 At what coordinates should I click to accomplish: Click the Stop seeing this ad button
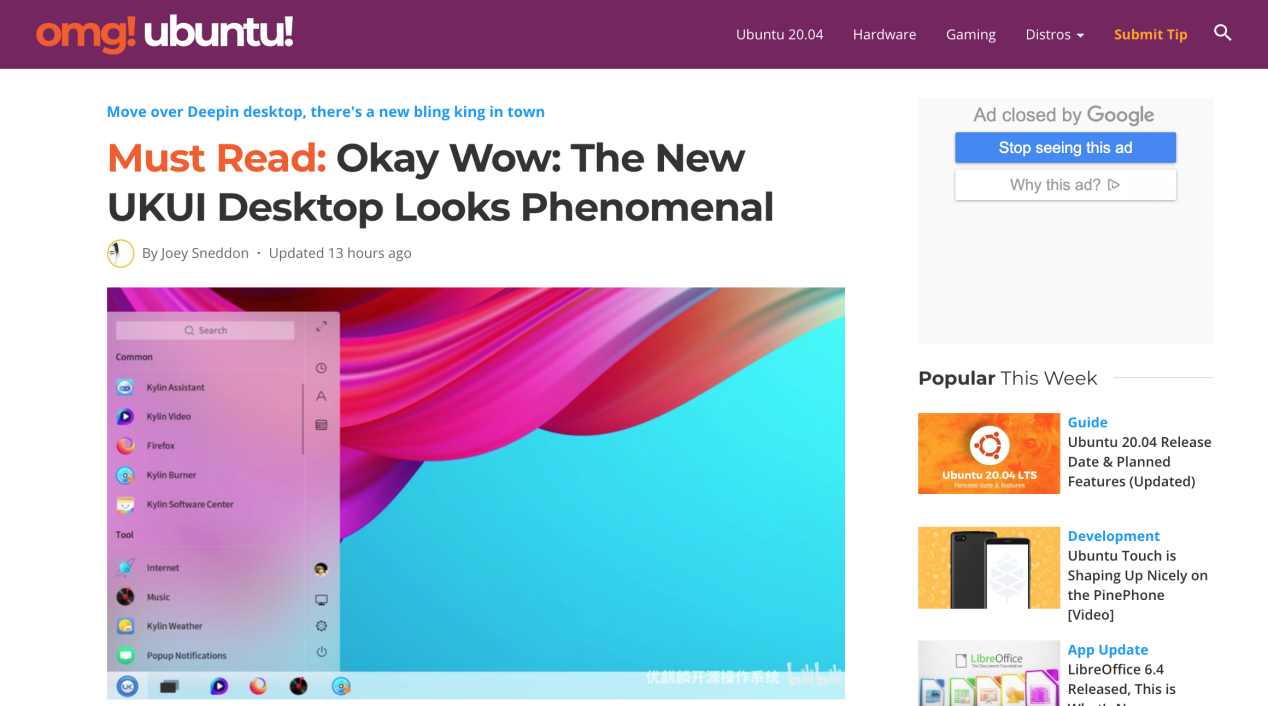1065,148
